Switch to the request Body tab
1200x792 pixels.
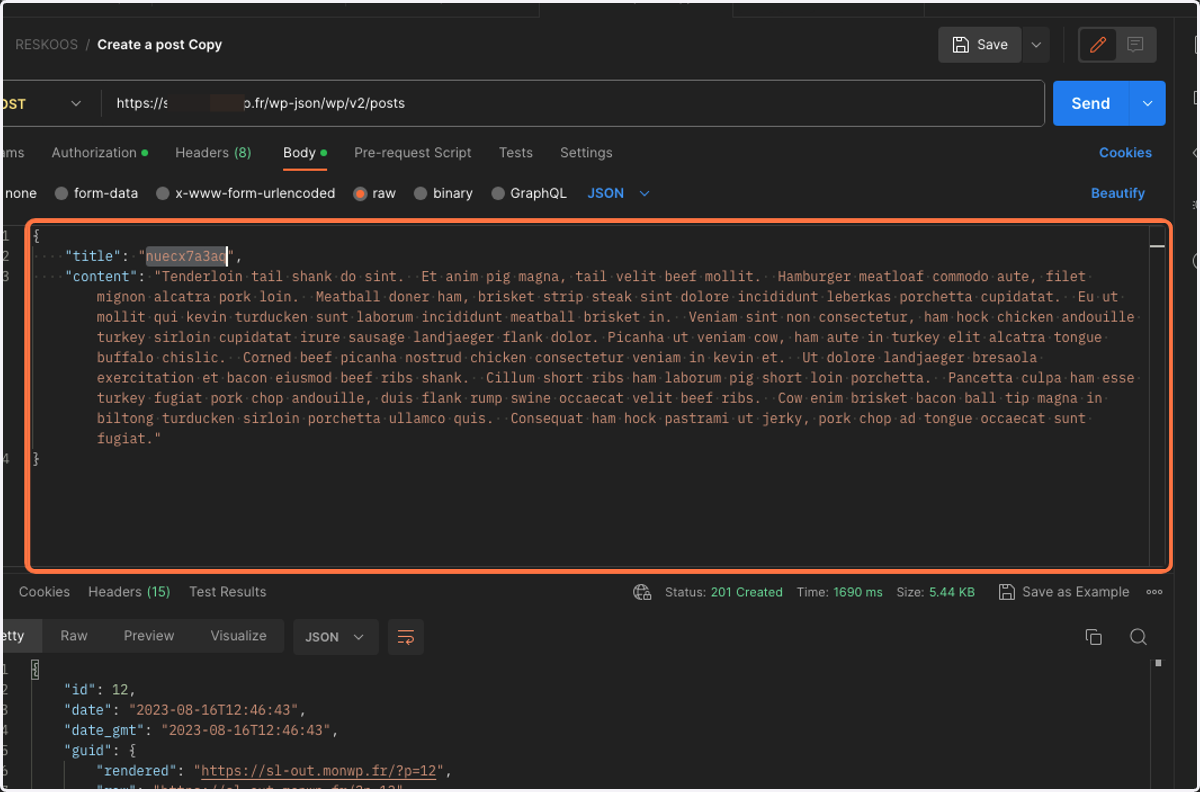click(x=305, y=153)
